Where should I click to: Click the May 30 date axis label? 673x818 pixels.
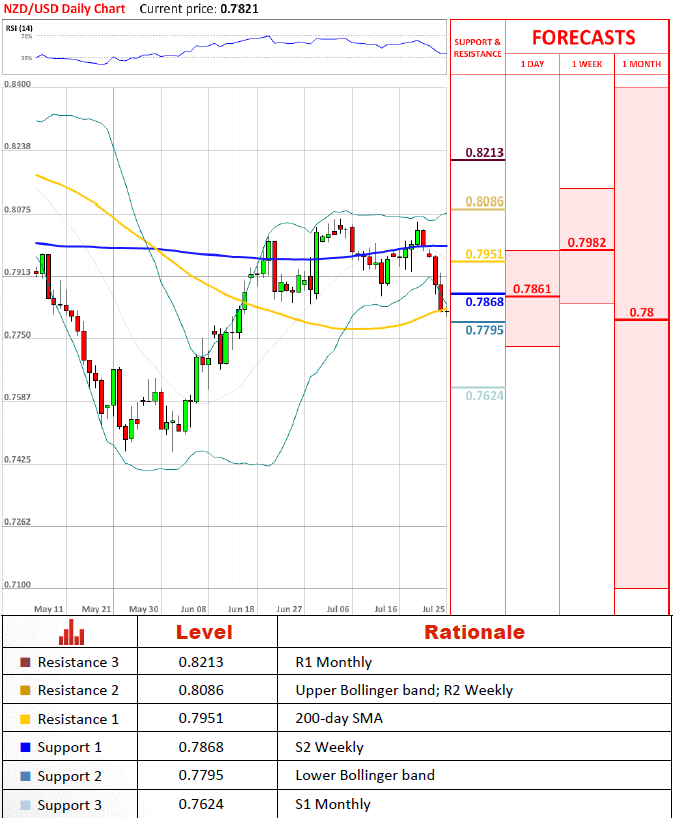(143, 609)
